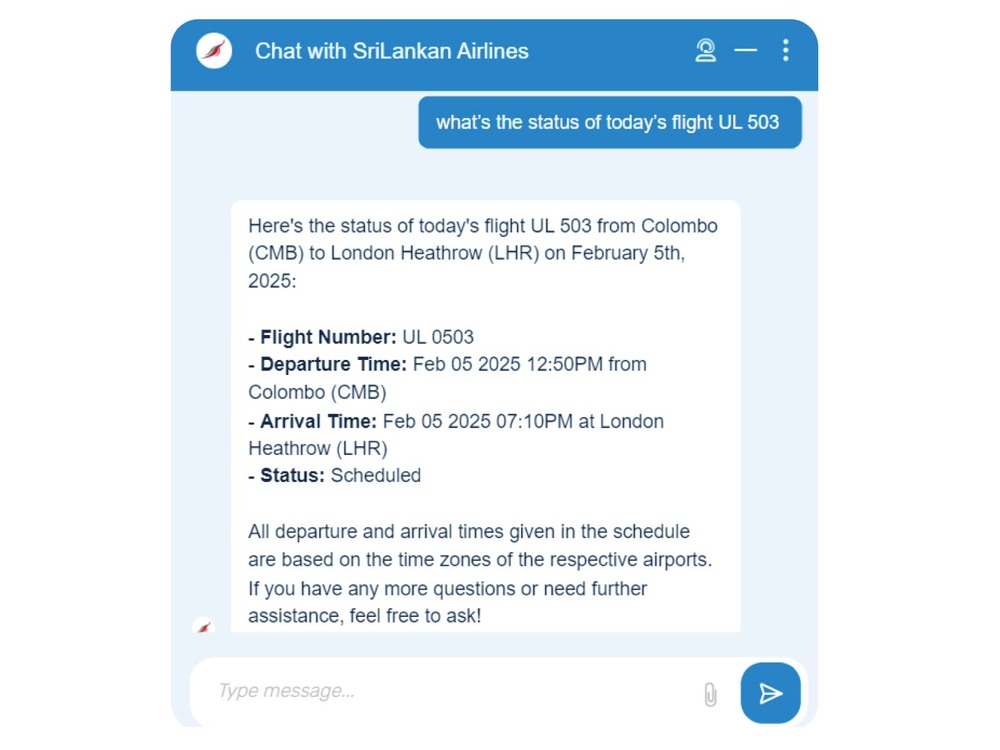This screenshot has height=750, width=1000.
Task: Send the message with the paper plane button
Action: (770, 693)
